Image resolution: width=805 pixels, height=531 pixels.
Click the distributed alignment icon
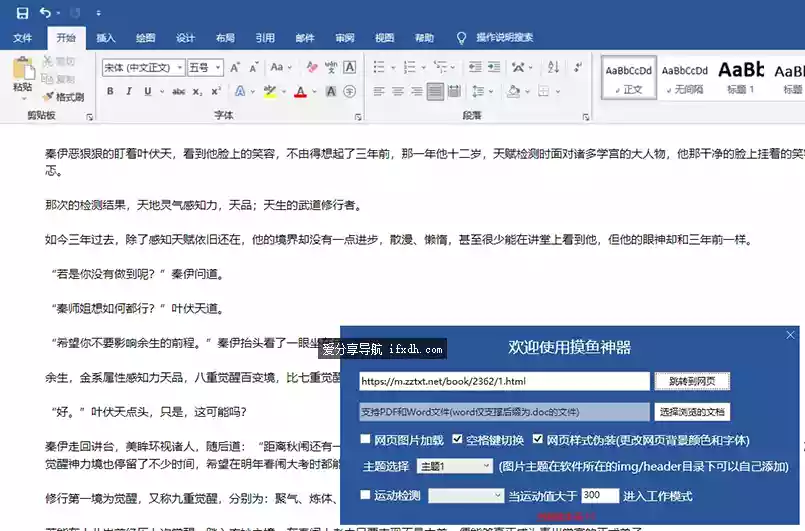[x=454, y=91]
